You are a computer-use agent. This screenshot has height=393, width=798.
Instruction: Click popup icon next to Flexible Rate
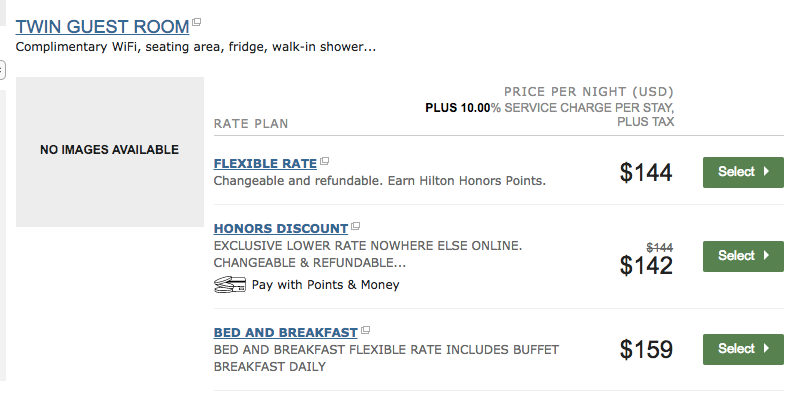pyautogui.click(x=324, y=161)
